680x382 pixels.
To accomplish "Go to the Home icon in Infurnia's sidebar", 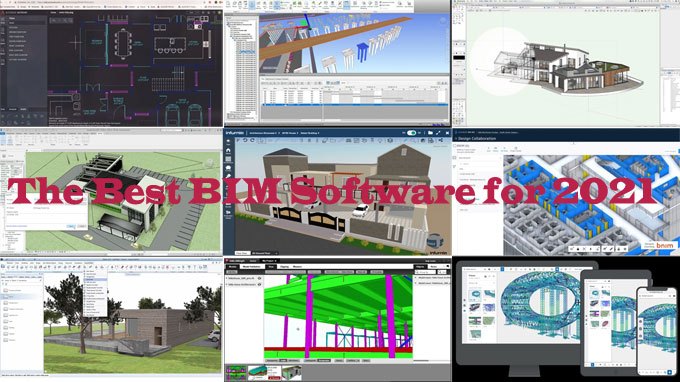I will pyautogui.click(x=229, y=150).
